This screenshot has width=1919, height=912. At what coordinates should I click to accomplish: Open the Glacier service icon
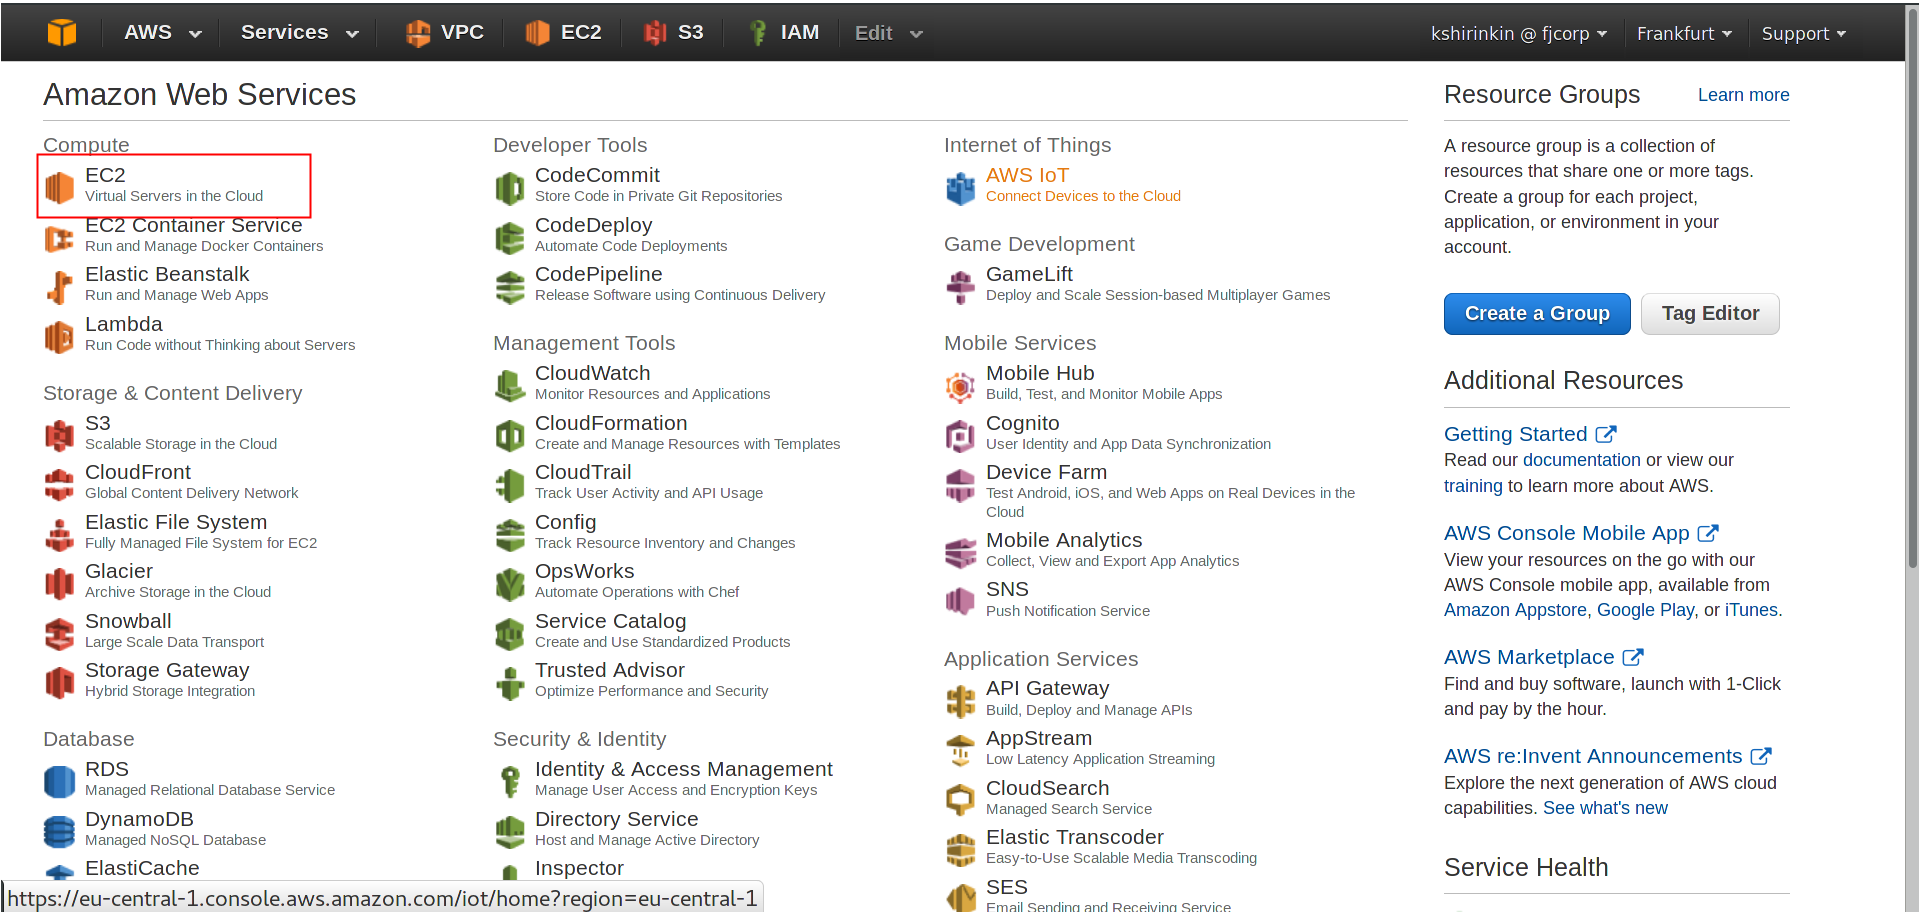[60, 584]
